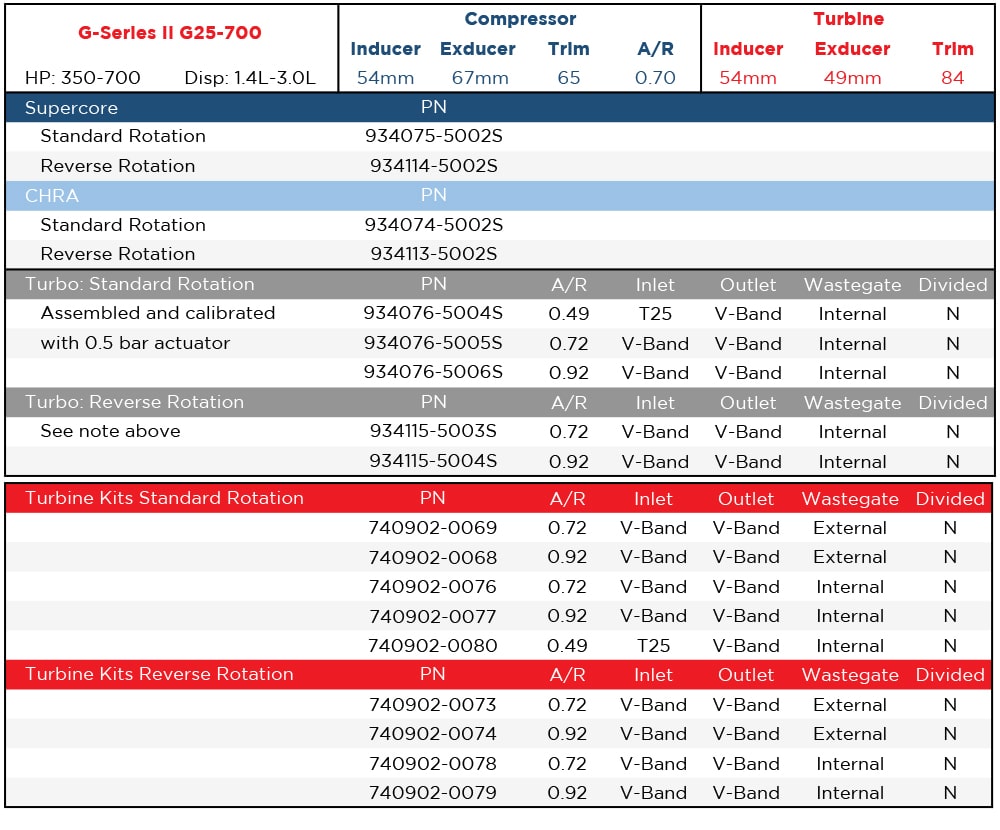Click the red Turbine heading
This screenshot has width=1000, height=830.
point(848,19)
